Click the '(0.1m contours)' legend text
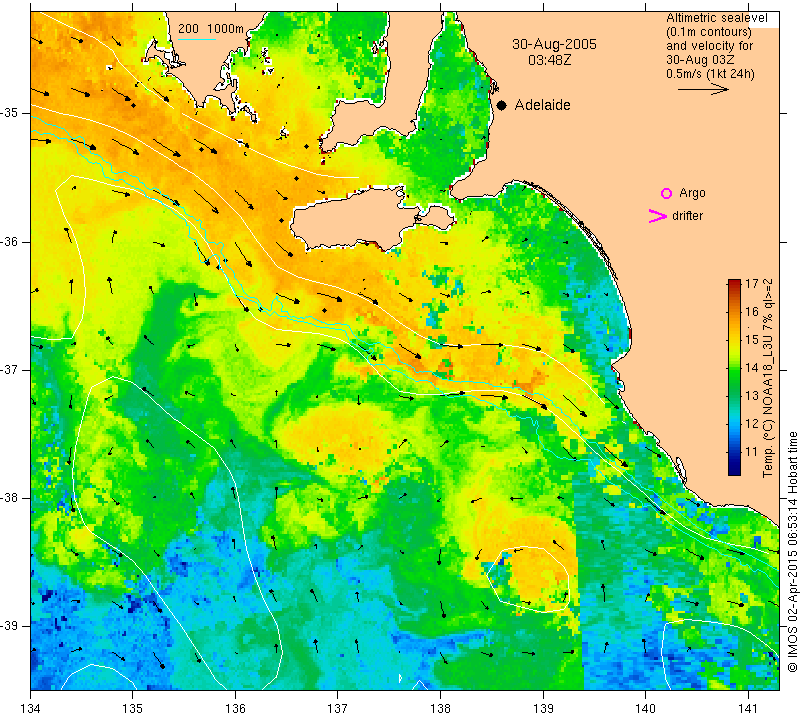This screenshot has height=720, width=800. (709, 32)
